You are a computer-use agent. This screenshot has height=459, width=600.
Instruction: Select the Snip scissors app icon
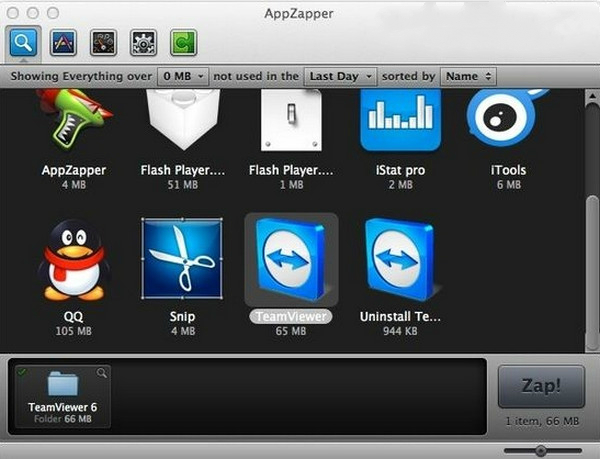182,258
